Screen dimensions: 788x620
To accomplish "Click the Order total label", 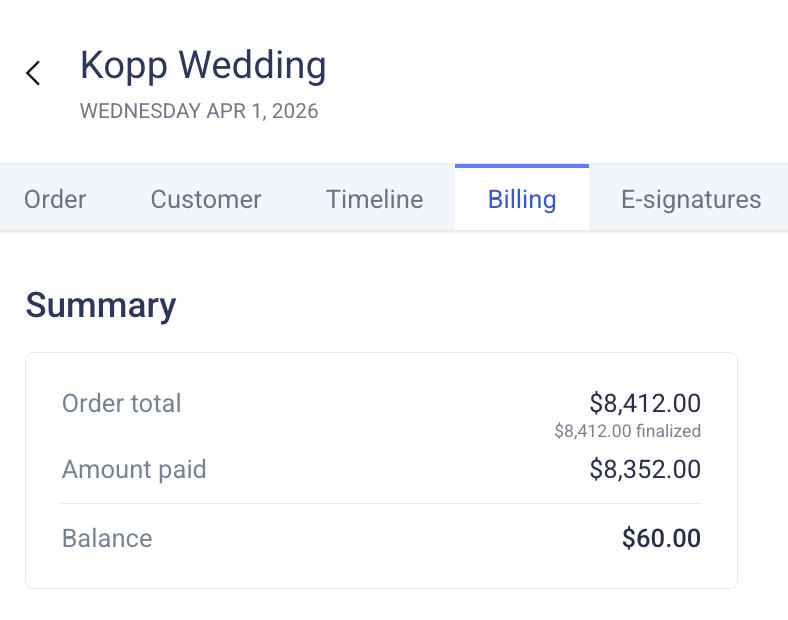I will tap(122, 404).
